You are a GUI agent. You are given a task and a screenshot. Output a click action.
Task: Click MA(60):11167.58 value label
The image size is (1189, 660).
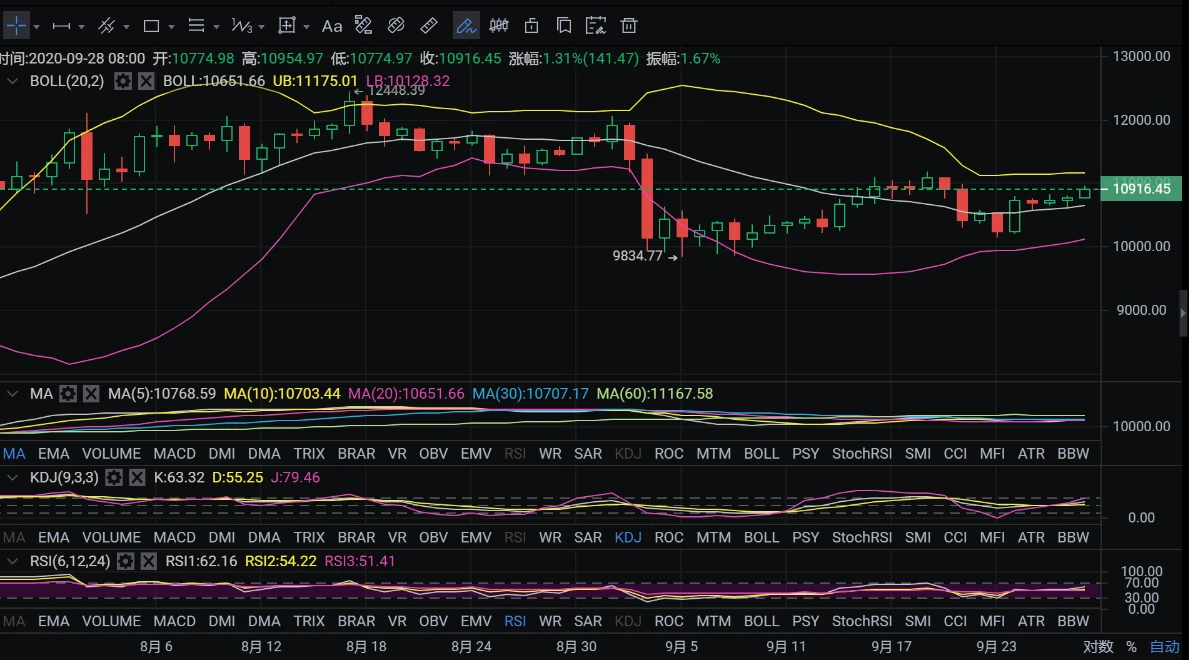(x=654, y=394)
